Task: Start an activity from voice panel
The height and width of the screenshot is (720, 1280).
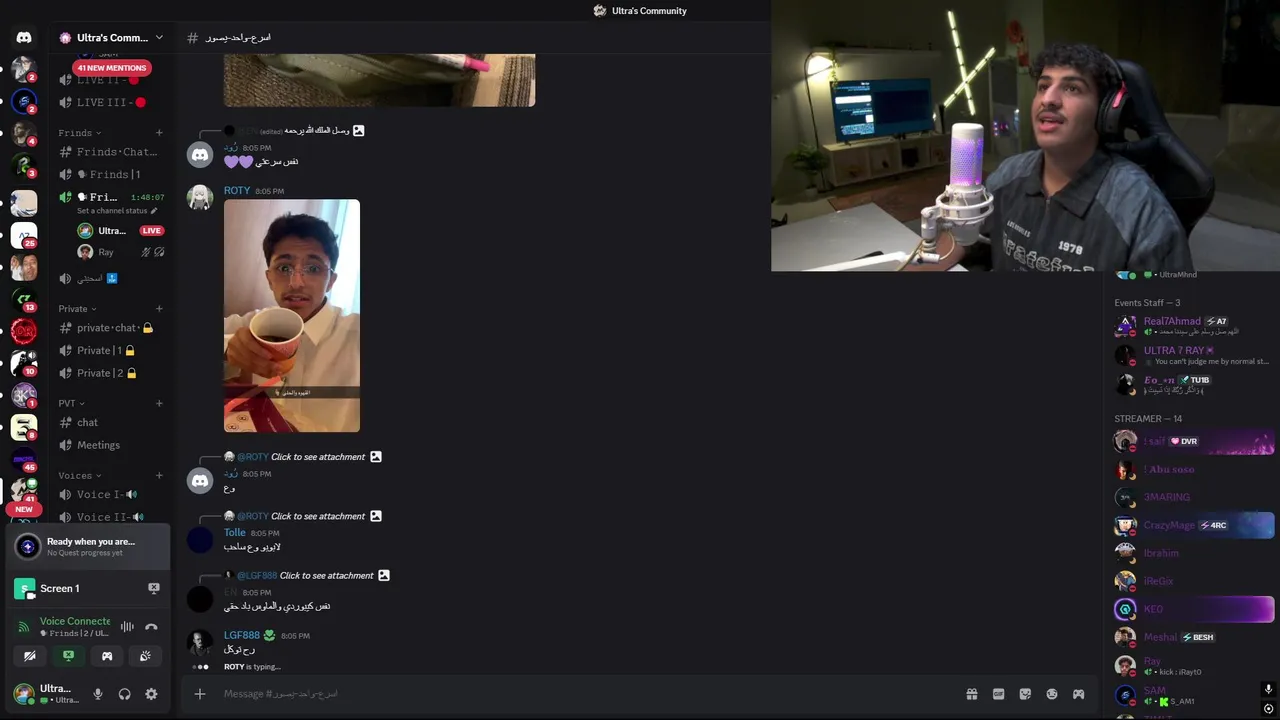Action: (x=107, y=656)
